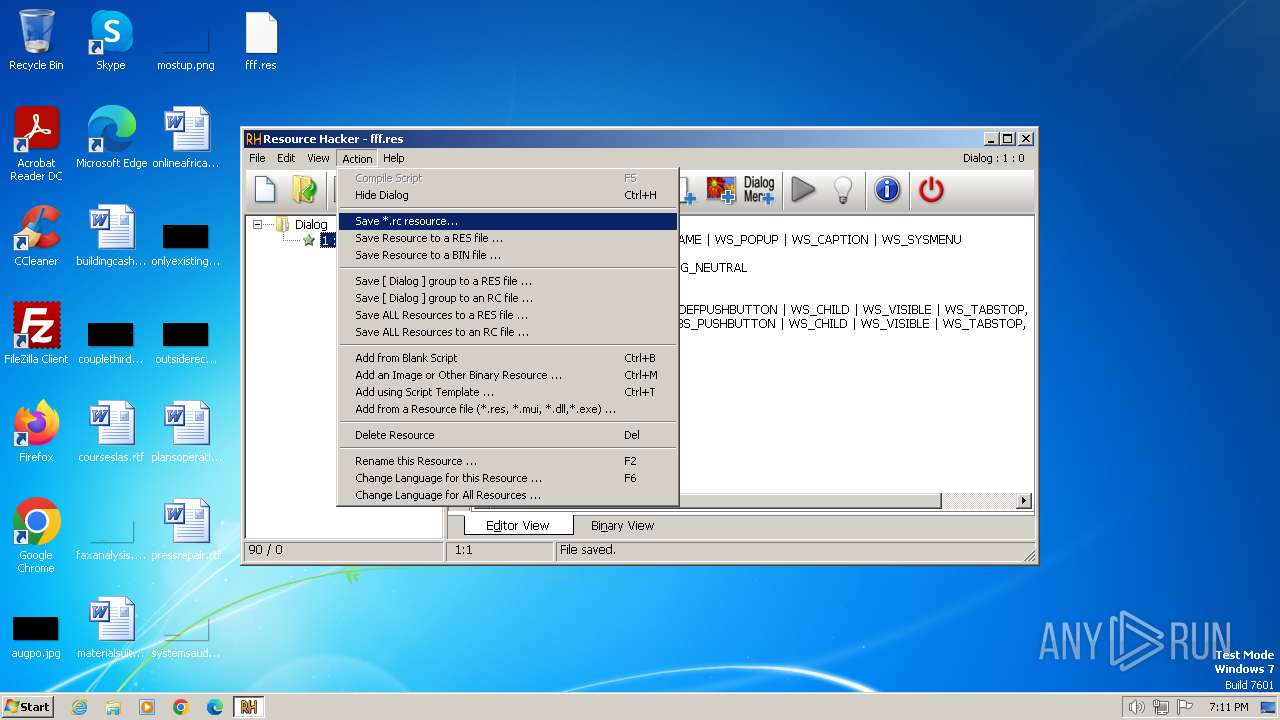Viewport: 1280px width, 720px height.
Task: Open Firefox desktop shortcut
Action: point(36,433)
